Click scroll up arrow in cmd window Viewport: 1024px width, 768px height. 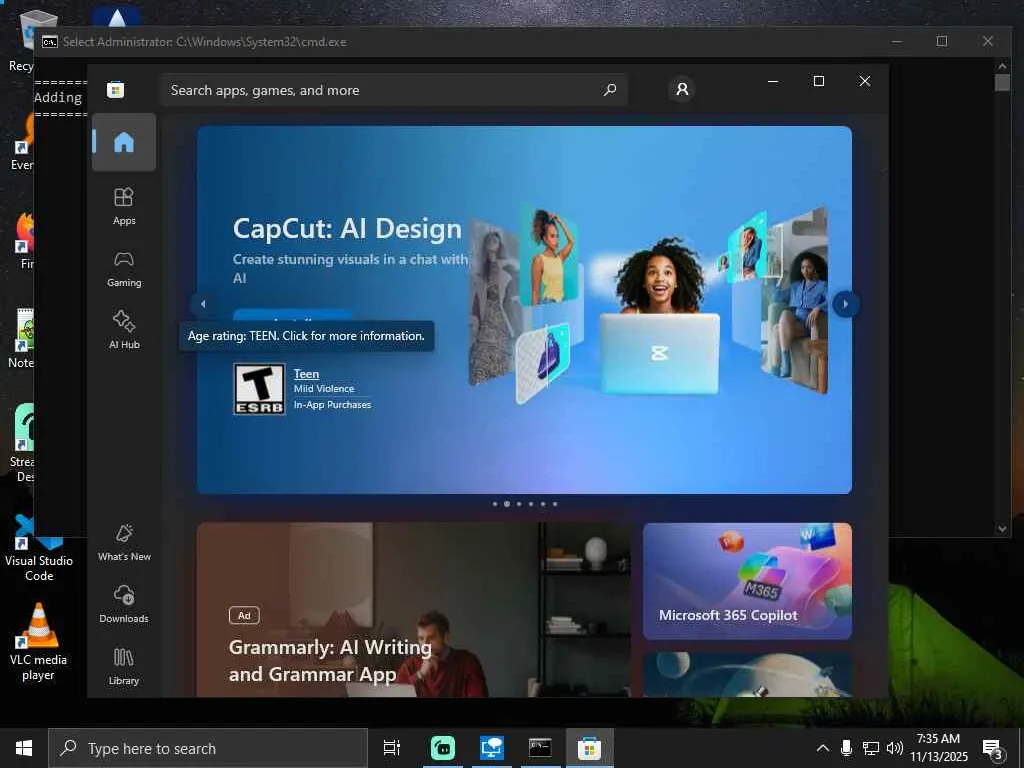click(1002, 66)
